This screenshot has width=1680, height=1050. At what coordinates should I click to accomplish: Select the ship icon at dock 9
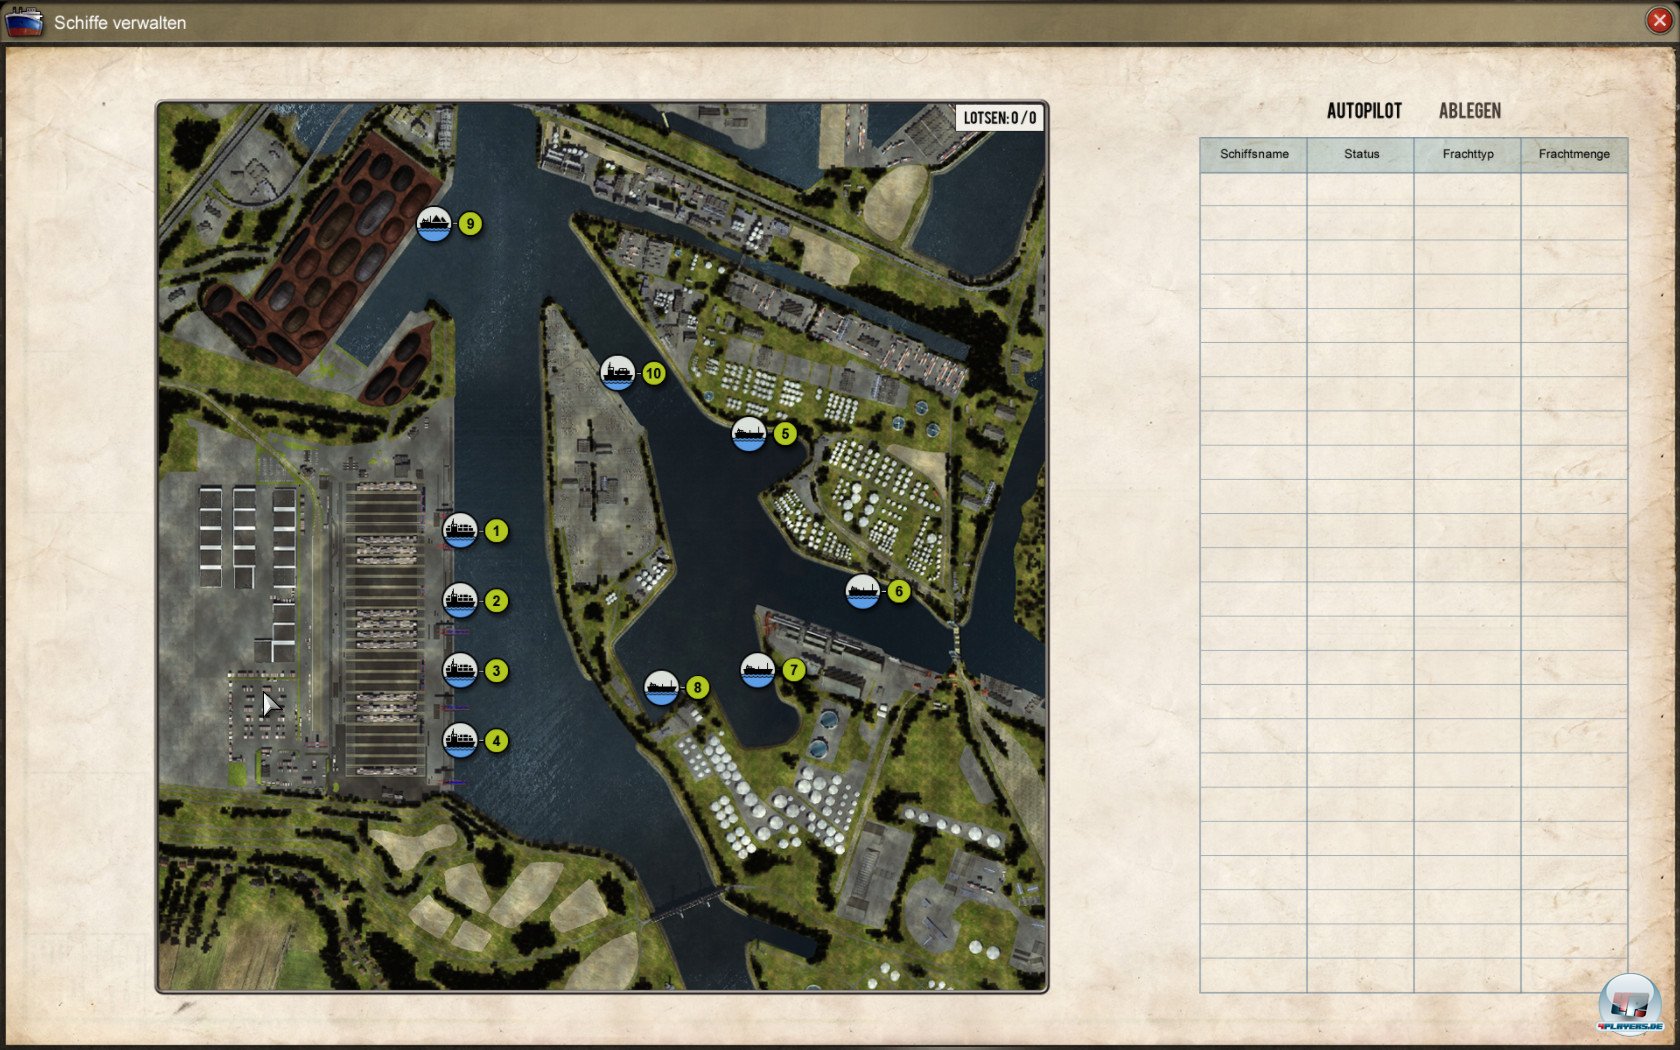[x=434, y=224]
